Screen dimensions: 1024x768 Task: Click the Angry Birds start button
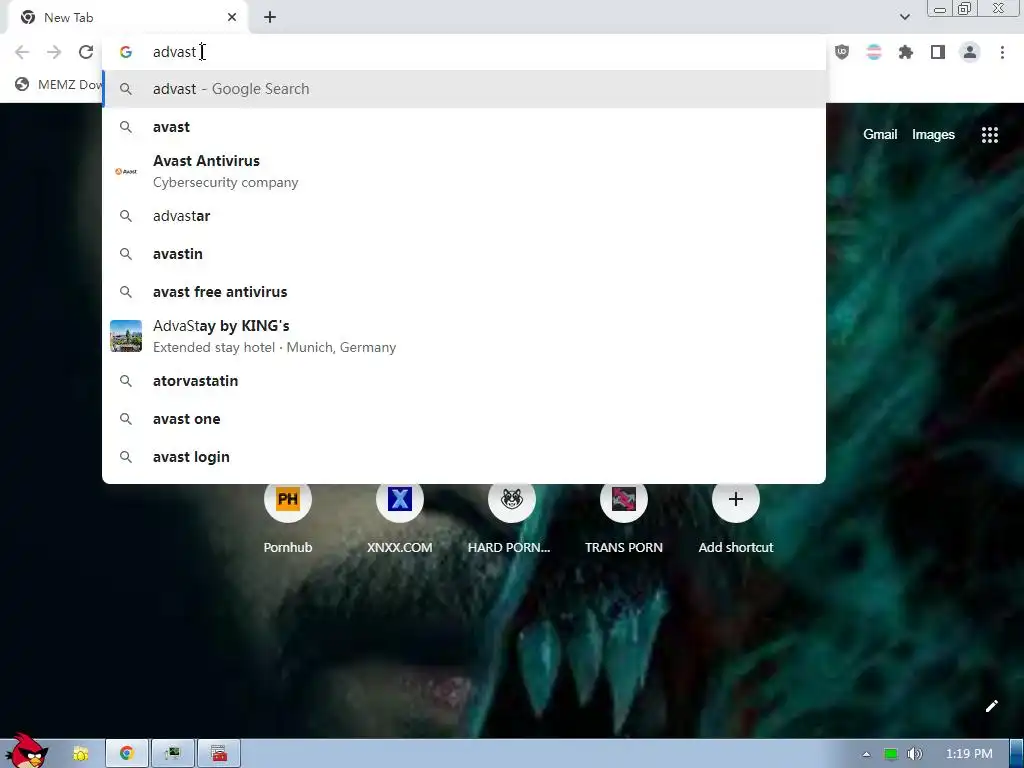[26, 750]
